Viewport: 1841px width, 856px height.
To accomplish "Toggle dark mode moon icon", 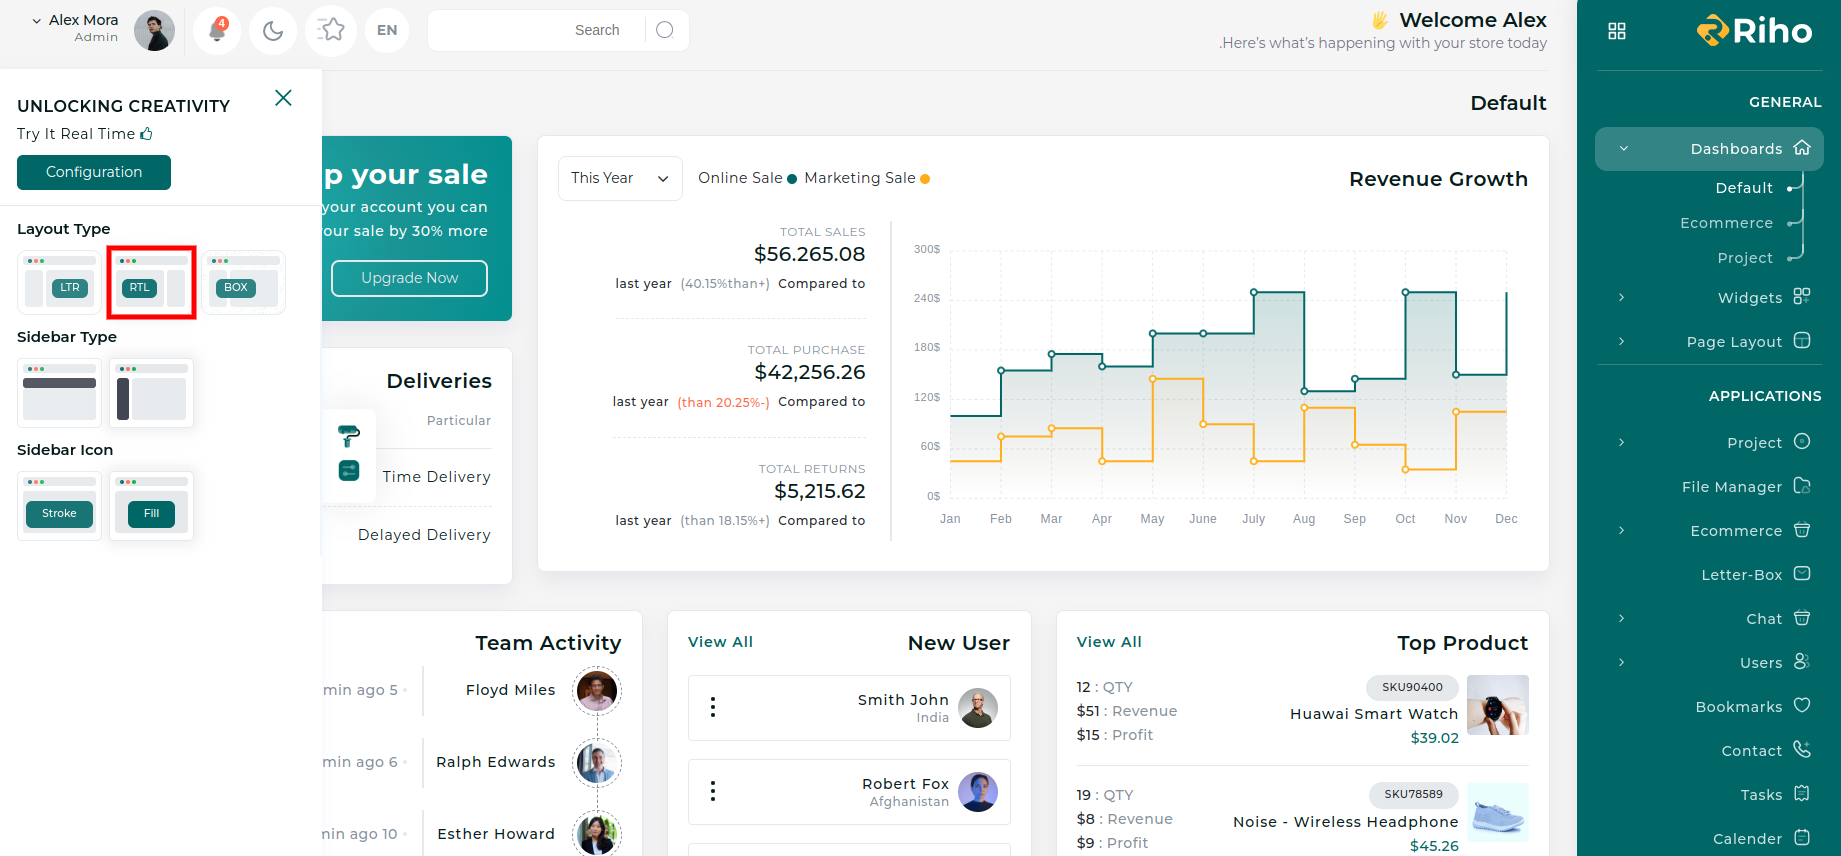I will [x=273, y=30].
